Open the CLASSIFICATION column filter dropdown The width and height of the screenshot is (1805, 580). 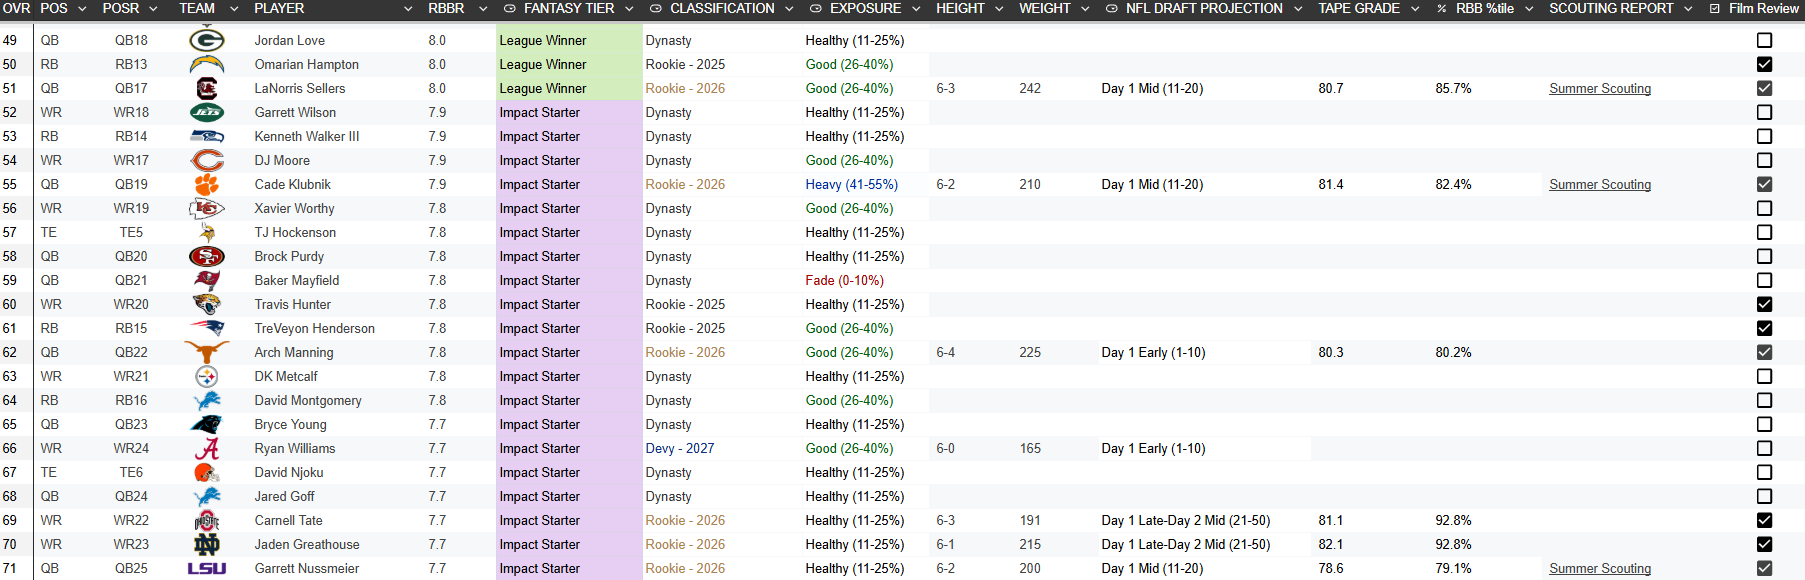(789, 8)
